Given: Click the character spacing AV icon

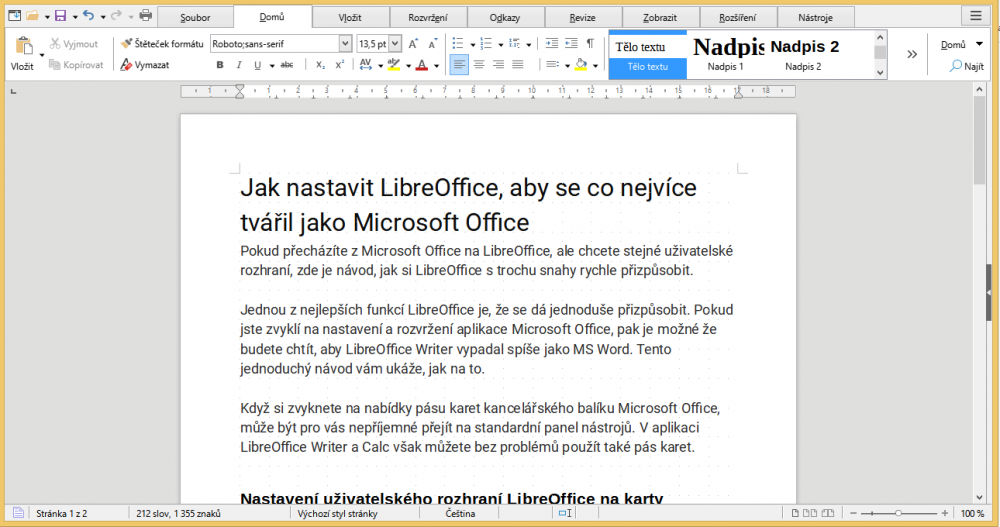Looking at the screenshot, I should point(365,64).
